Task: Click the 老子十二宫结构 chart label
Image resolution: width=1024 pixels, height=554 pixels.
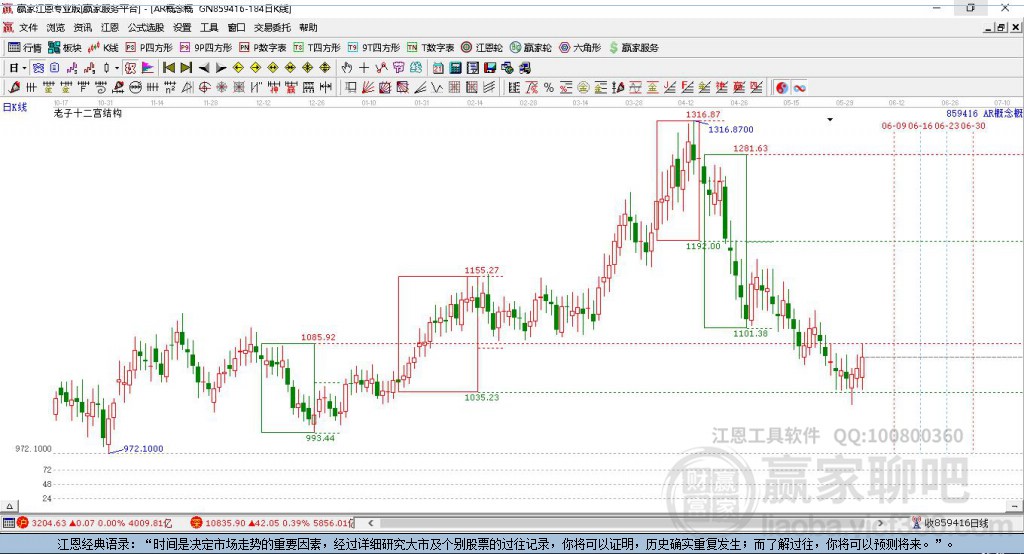Action: click(88, 113)
